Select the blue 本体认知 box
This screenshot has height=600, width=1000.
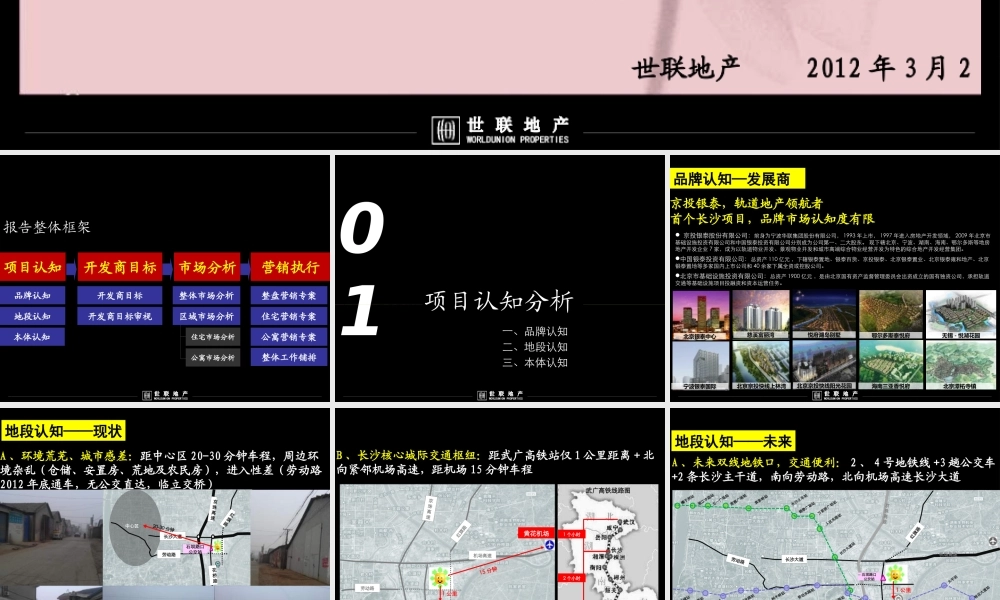[32, 337]
